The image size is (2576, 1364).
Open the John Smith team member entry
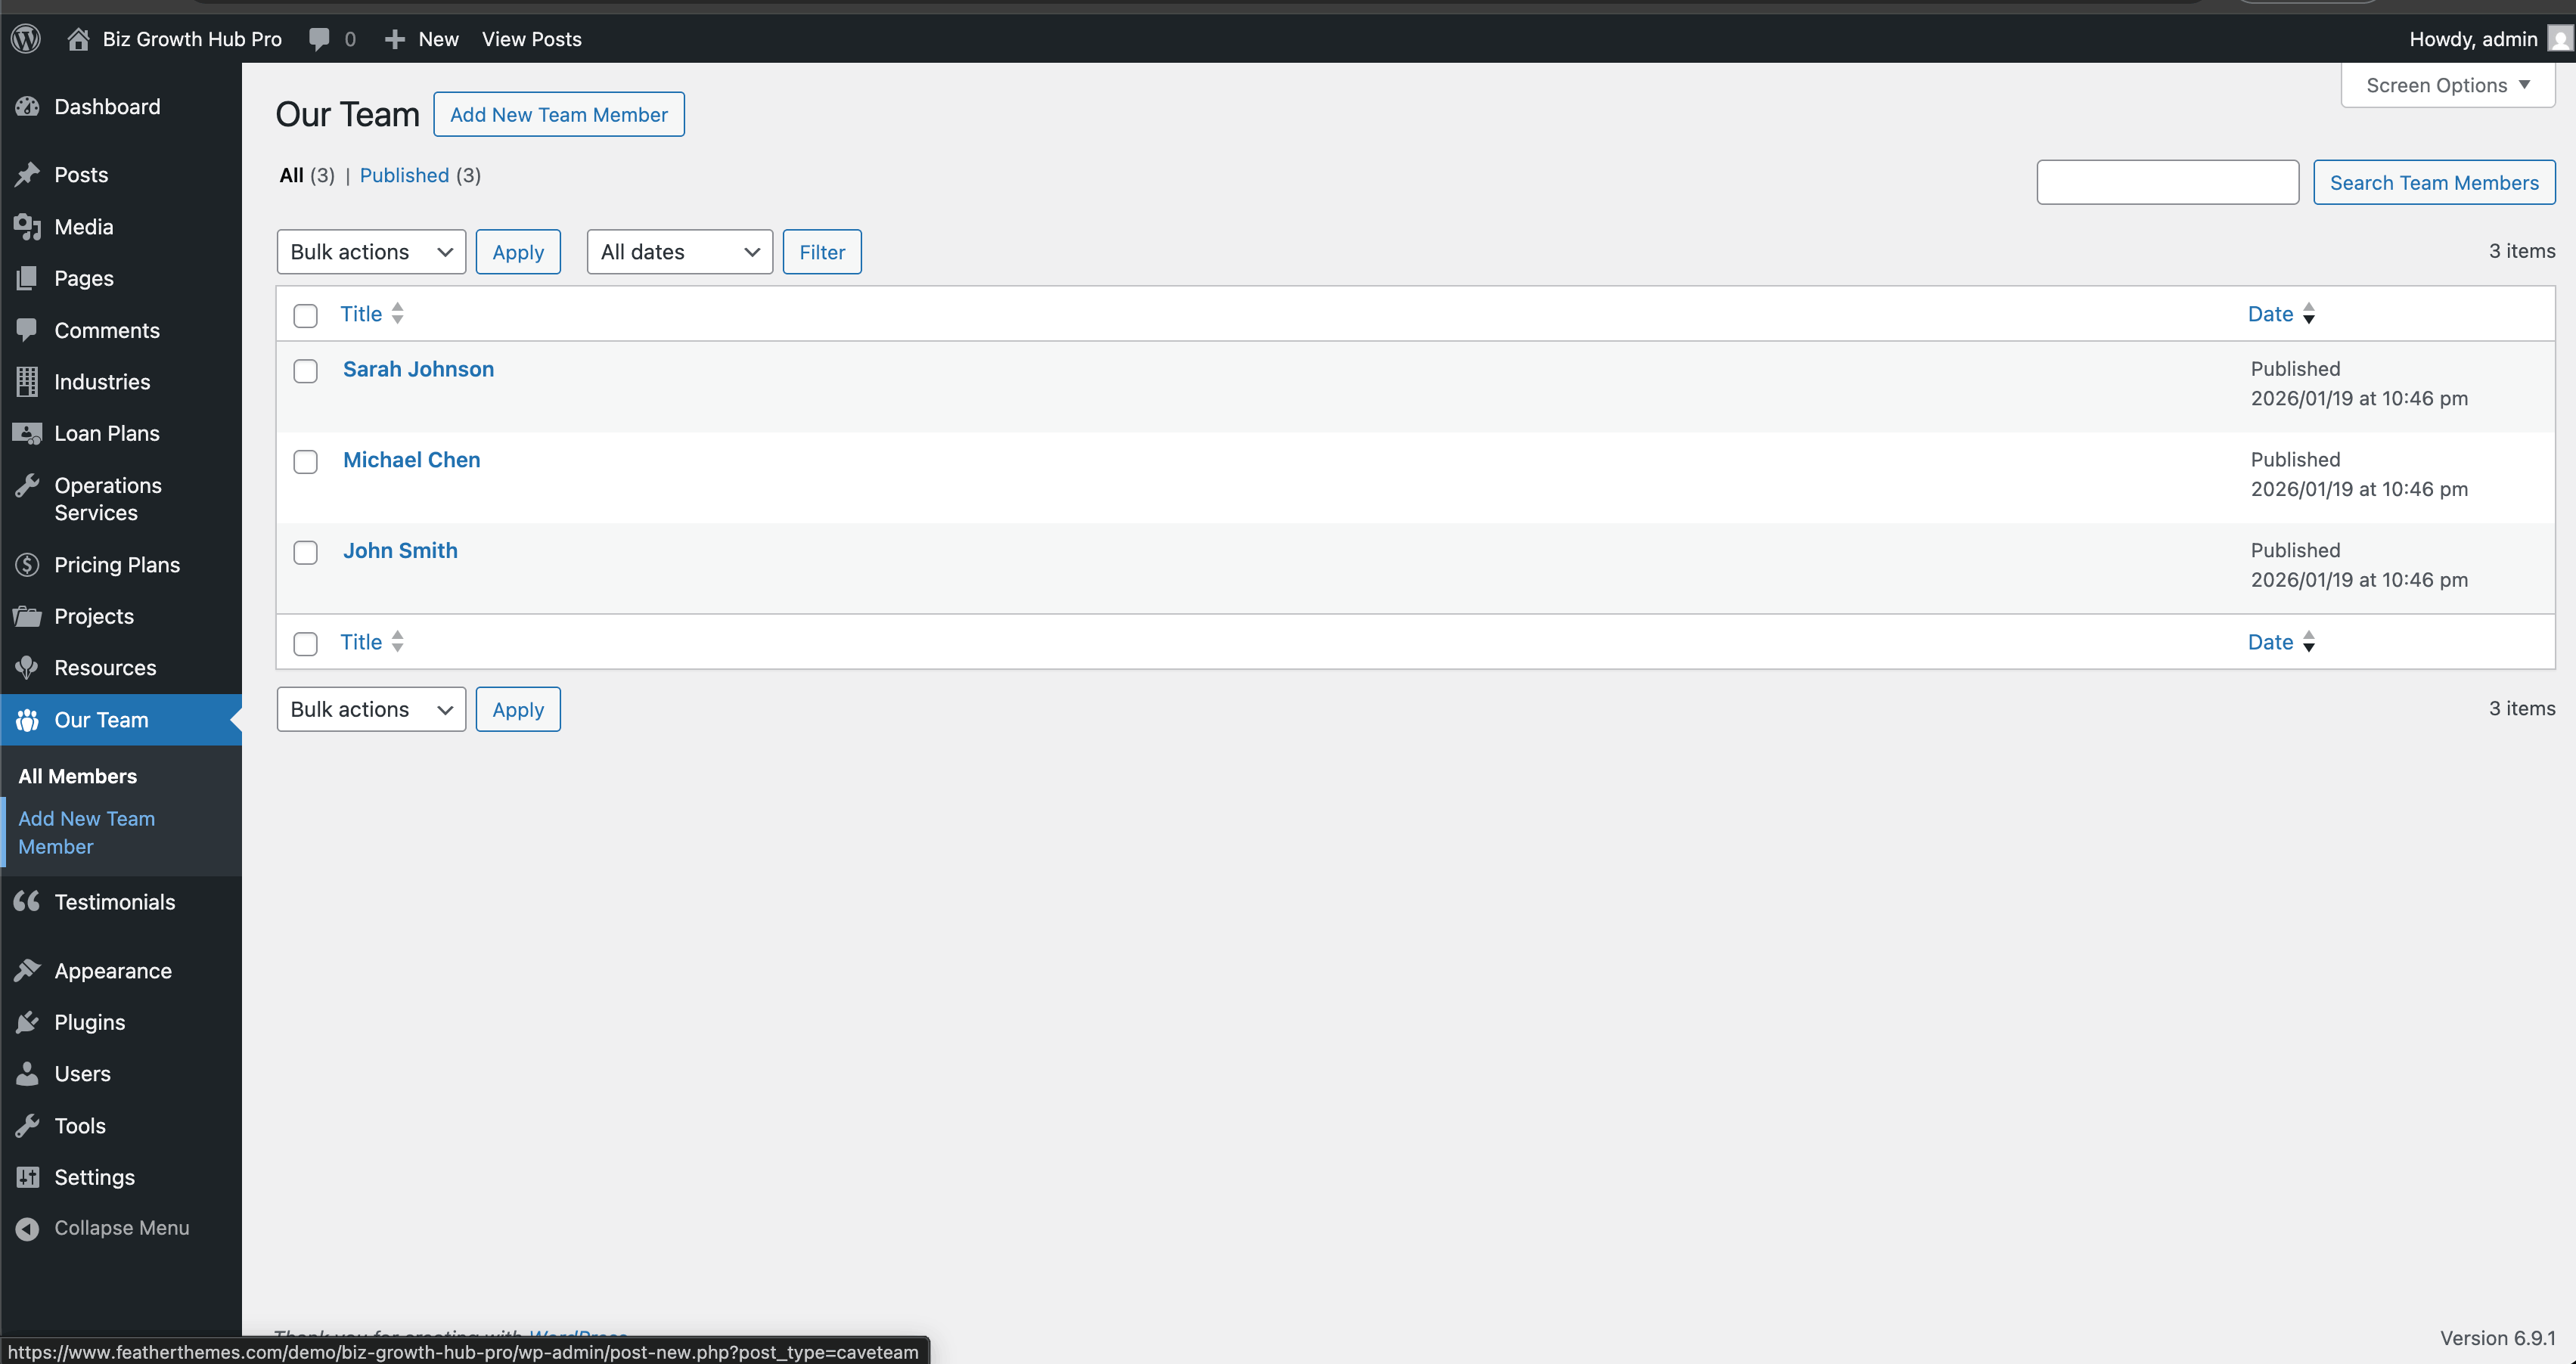(x=400, y=550)
